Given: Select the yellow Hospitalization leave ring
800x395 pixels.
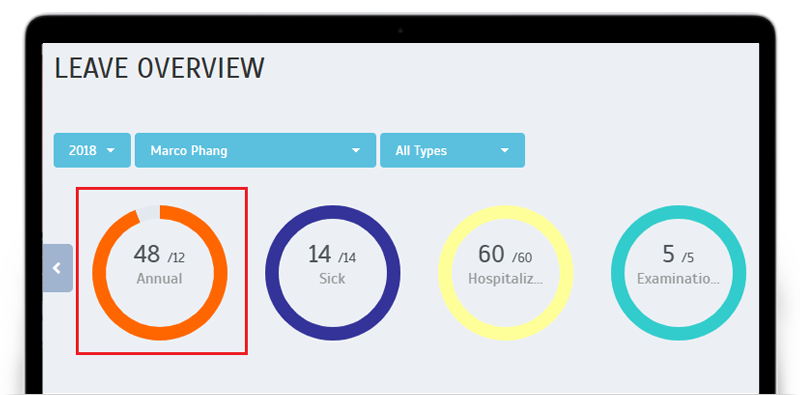Looking at the screenshot, I should tap(506, 273).
